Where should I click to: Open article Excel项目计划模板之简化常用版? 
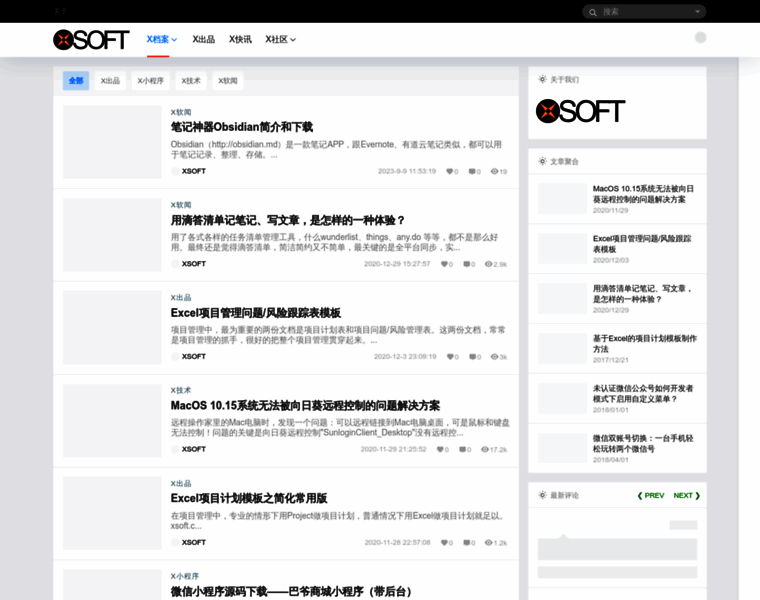[249, 498]
